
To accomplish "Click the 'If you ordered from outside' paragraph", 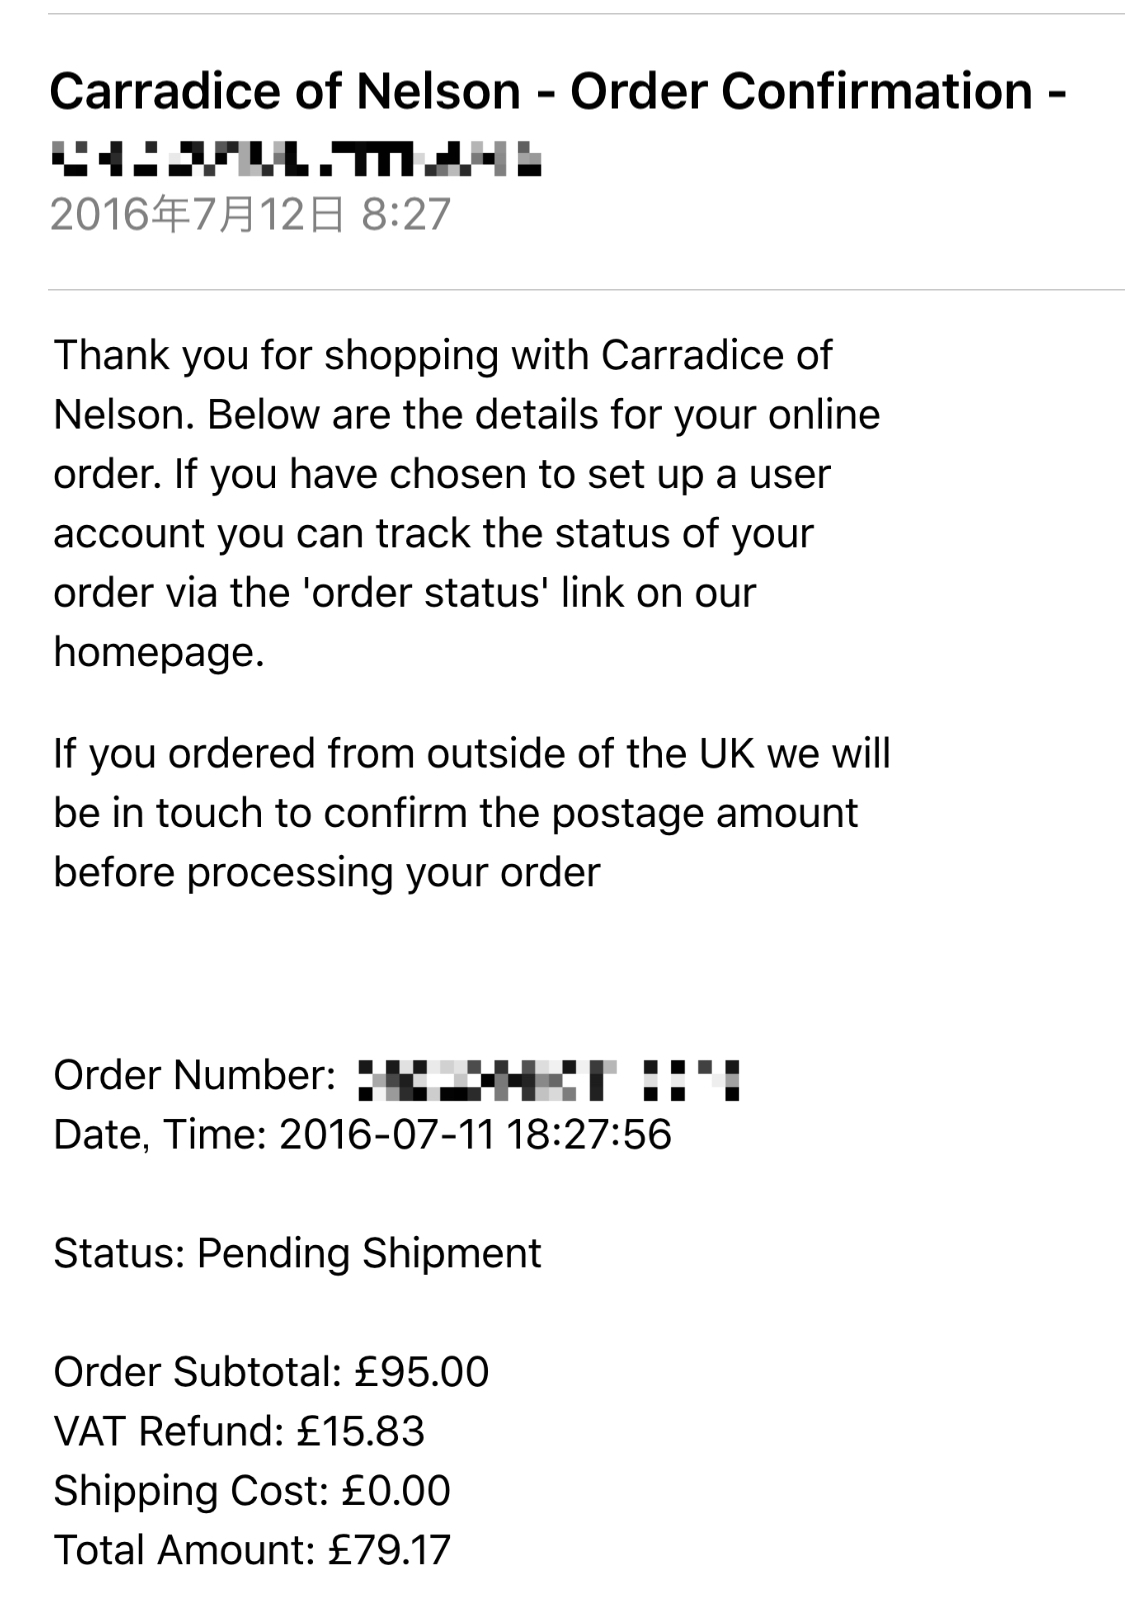I will tap(471, 812).
